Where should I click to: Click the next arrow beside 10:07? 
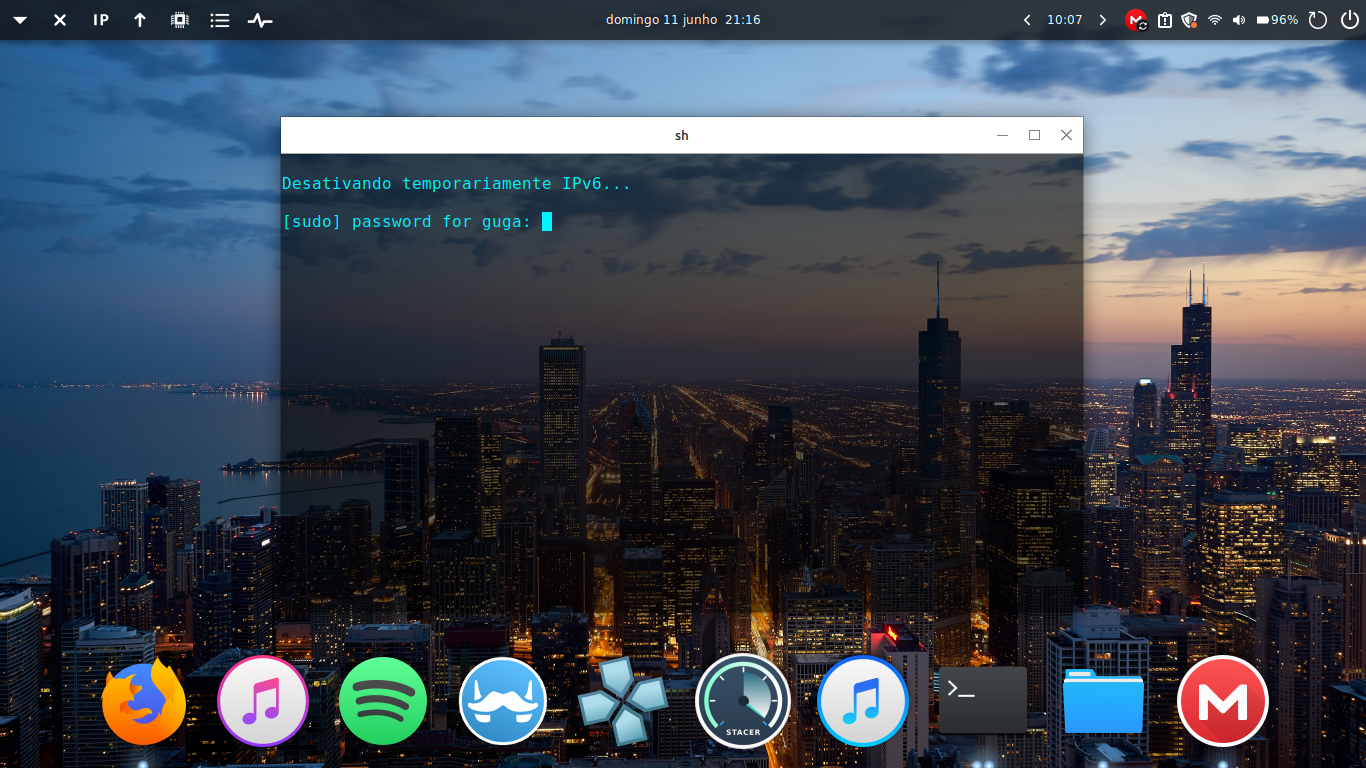pos(1102,20)
